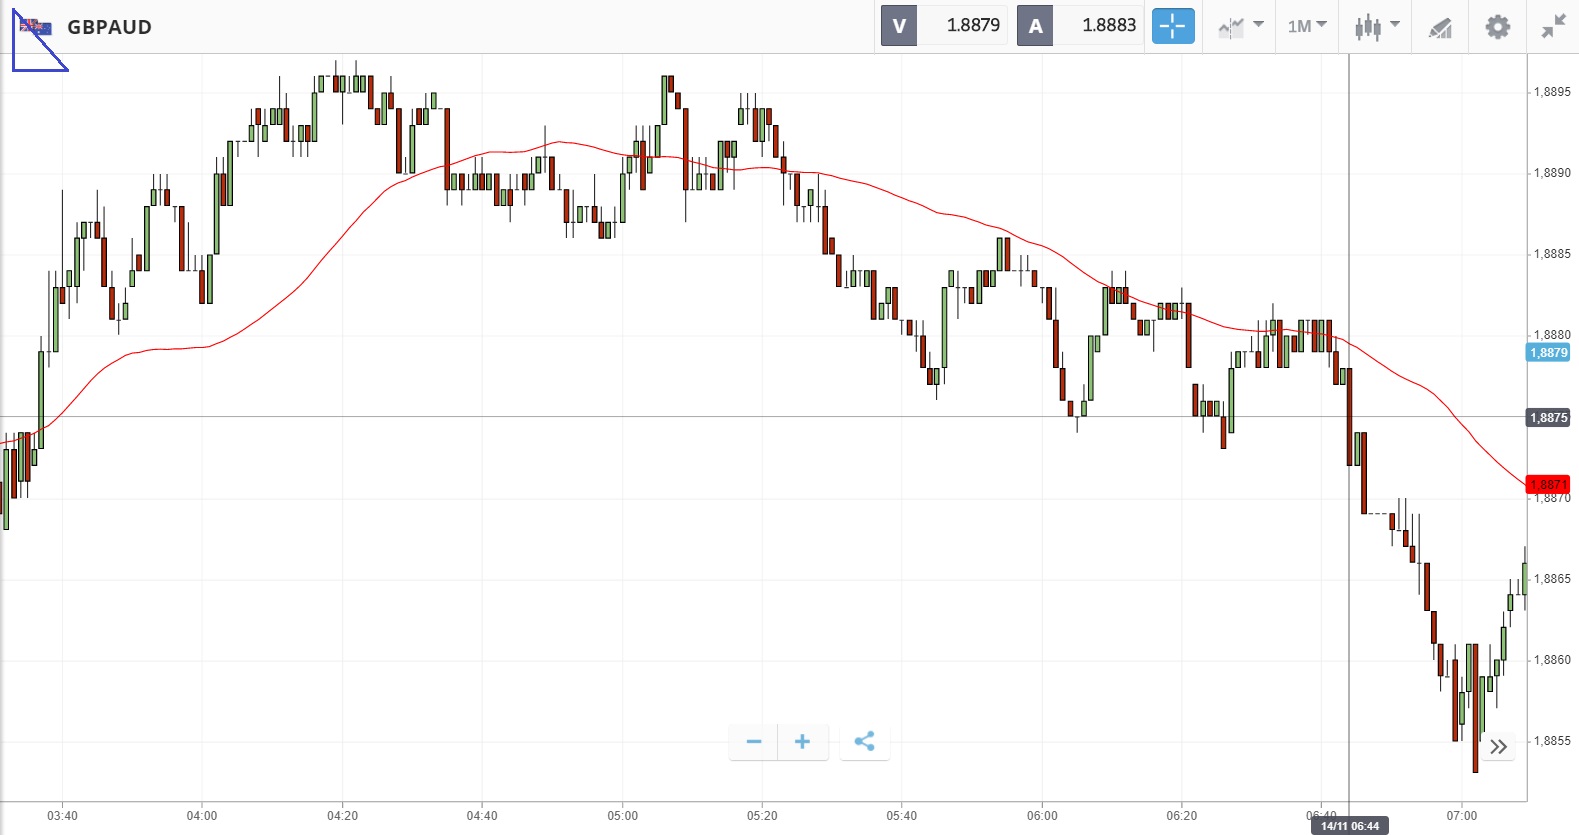Click the GBPAUD symbol name
Image resolution: width=1579 pixels, height=835 pixels.
pos(109,27)
